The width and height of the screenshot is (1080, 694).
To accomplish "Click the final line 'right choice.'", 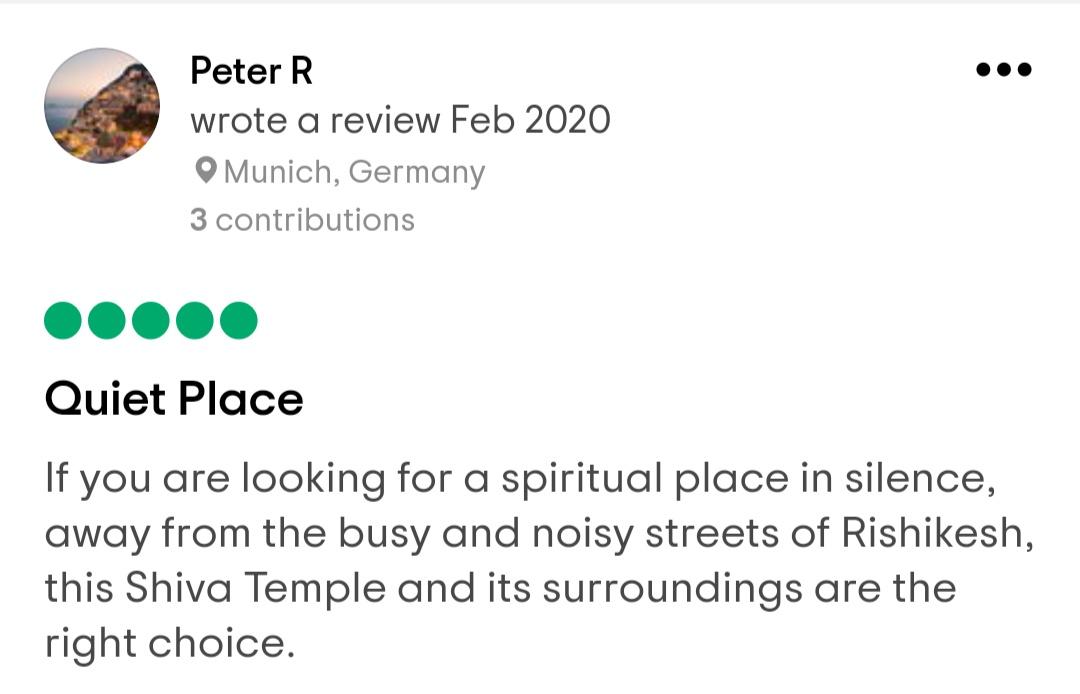I will click(169, 644).
